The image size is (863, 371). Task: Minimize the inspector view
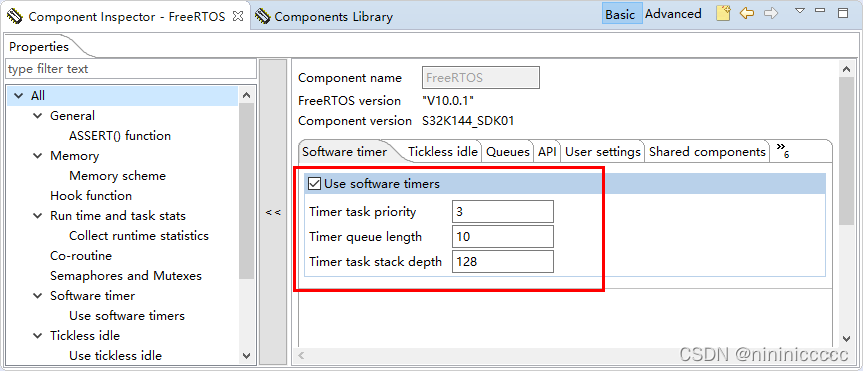(820, 10)
